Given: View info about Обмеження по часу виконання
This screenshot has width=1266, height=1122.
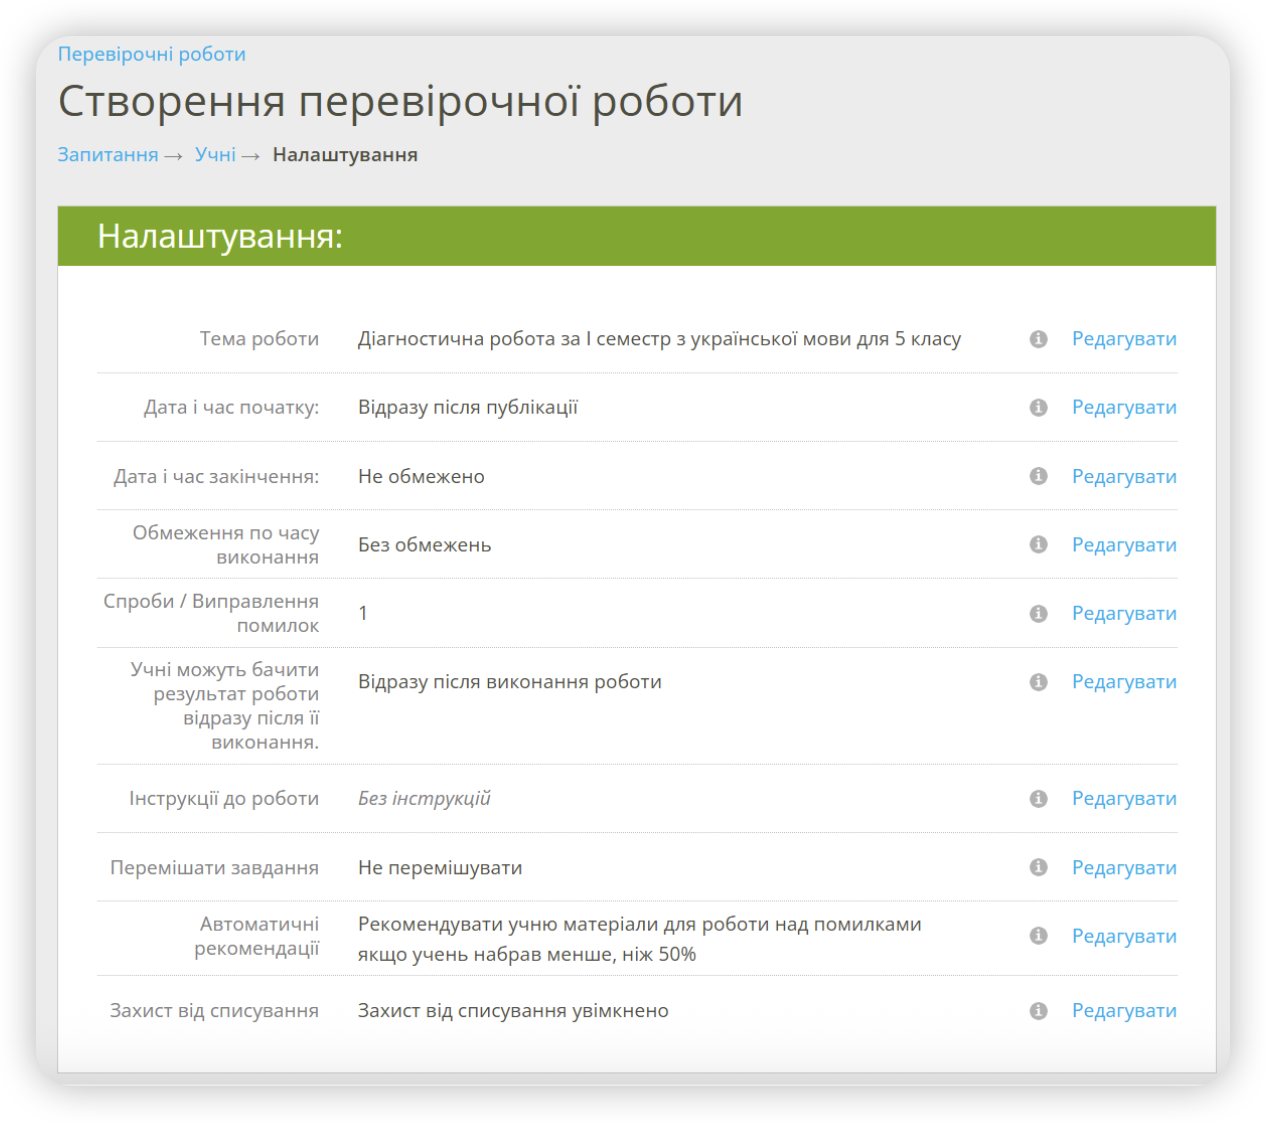Looking at the screenshot, I should tap(1038, 545).
